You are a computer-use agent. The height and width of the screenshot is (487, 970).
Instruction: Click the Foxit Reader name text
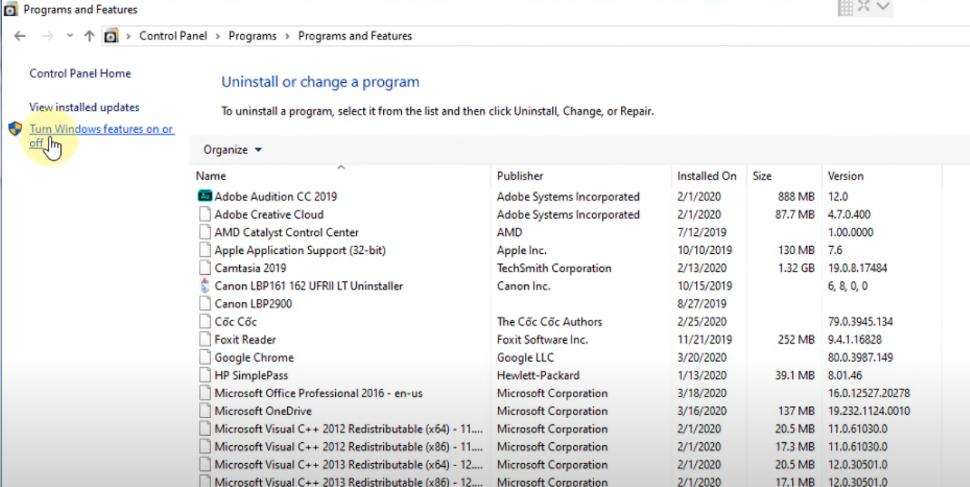tap(245, 340)
